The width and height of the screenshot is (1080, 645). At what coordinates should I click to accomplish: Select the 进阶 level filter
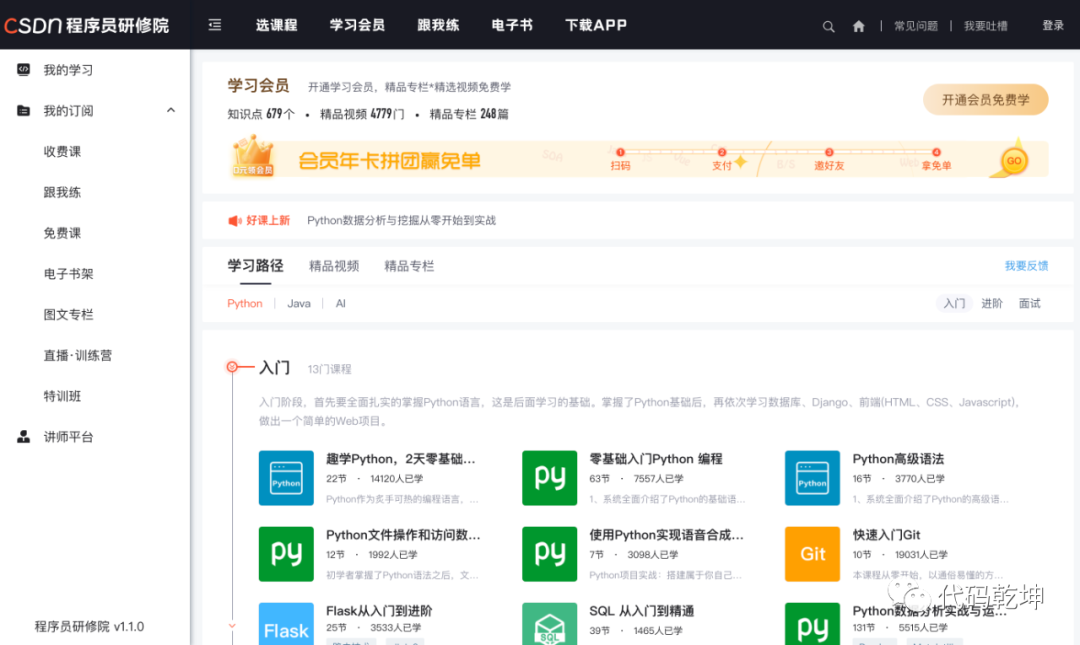tap(992, 304)
